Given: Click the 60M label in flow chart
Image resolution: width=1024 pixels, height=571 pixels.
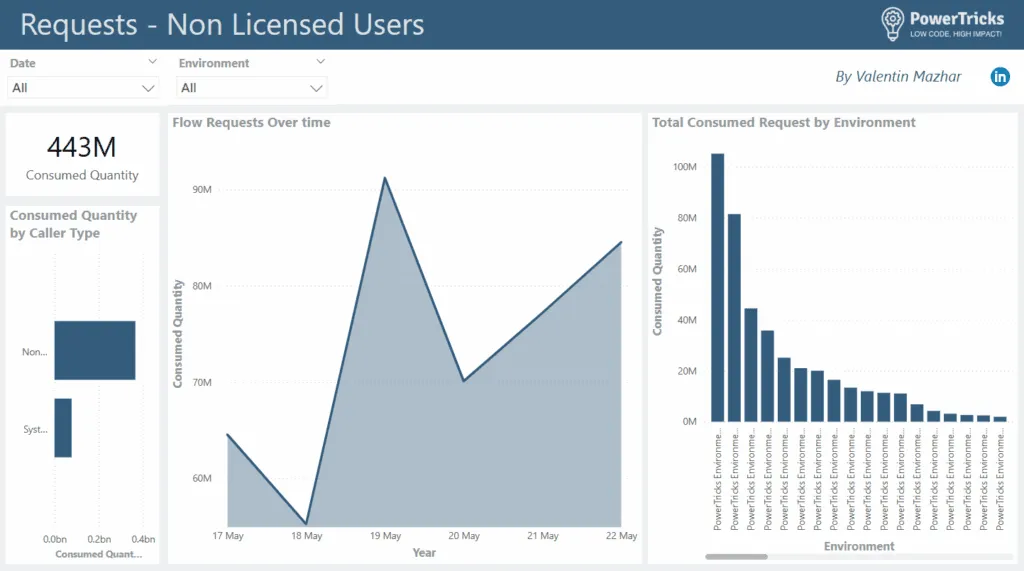Looking at the screenshot, I should coord(202,478).
